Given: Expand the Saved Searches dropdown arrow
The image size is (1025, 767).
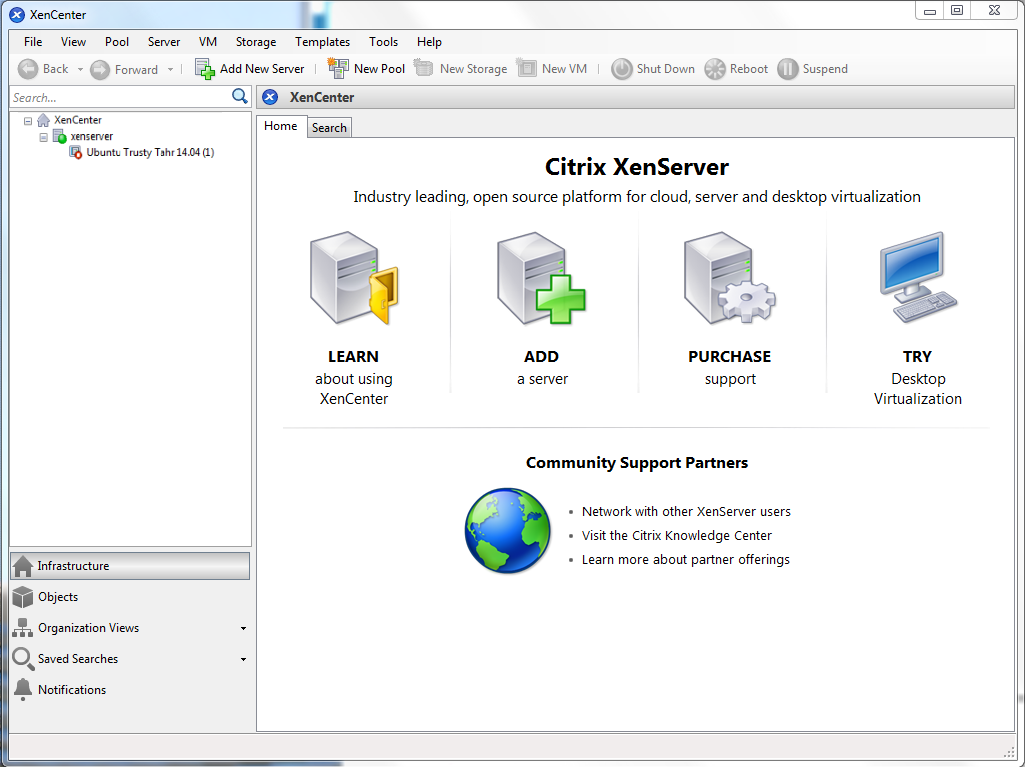Looking at the screenshot, I should click(243, 660).
